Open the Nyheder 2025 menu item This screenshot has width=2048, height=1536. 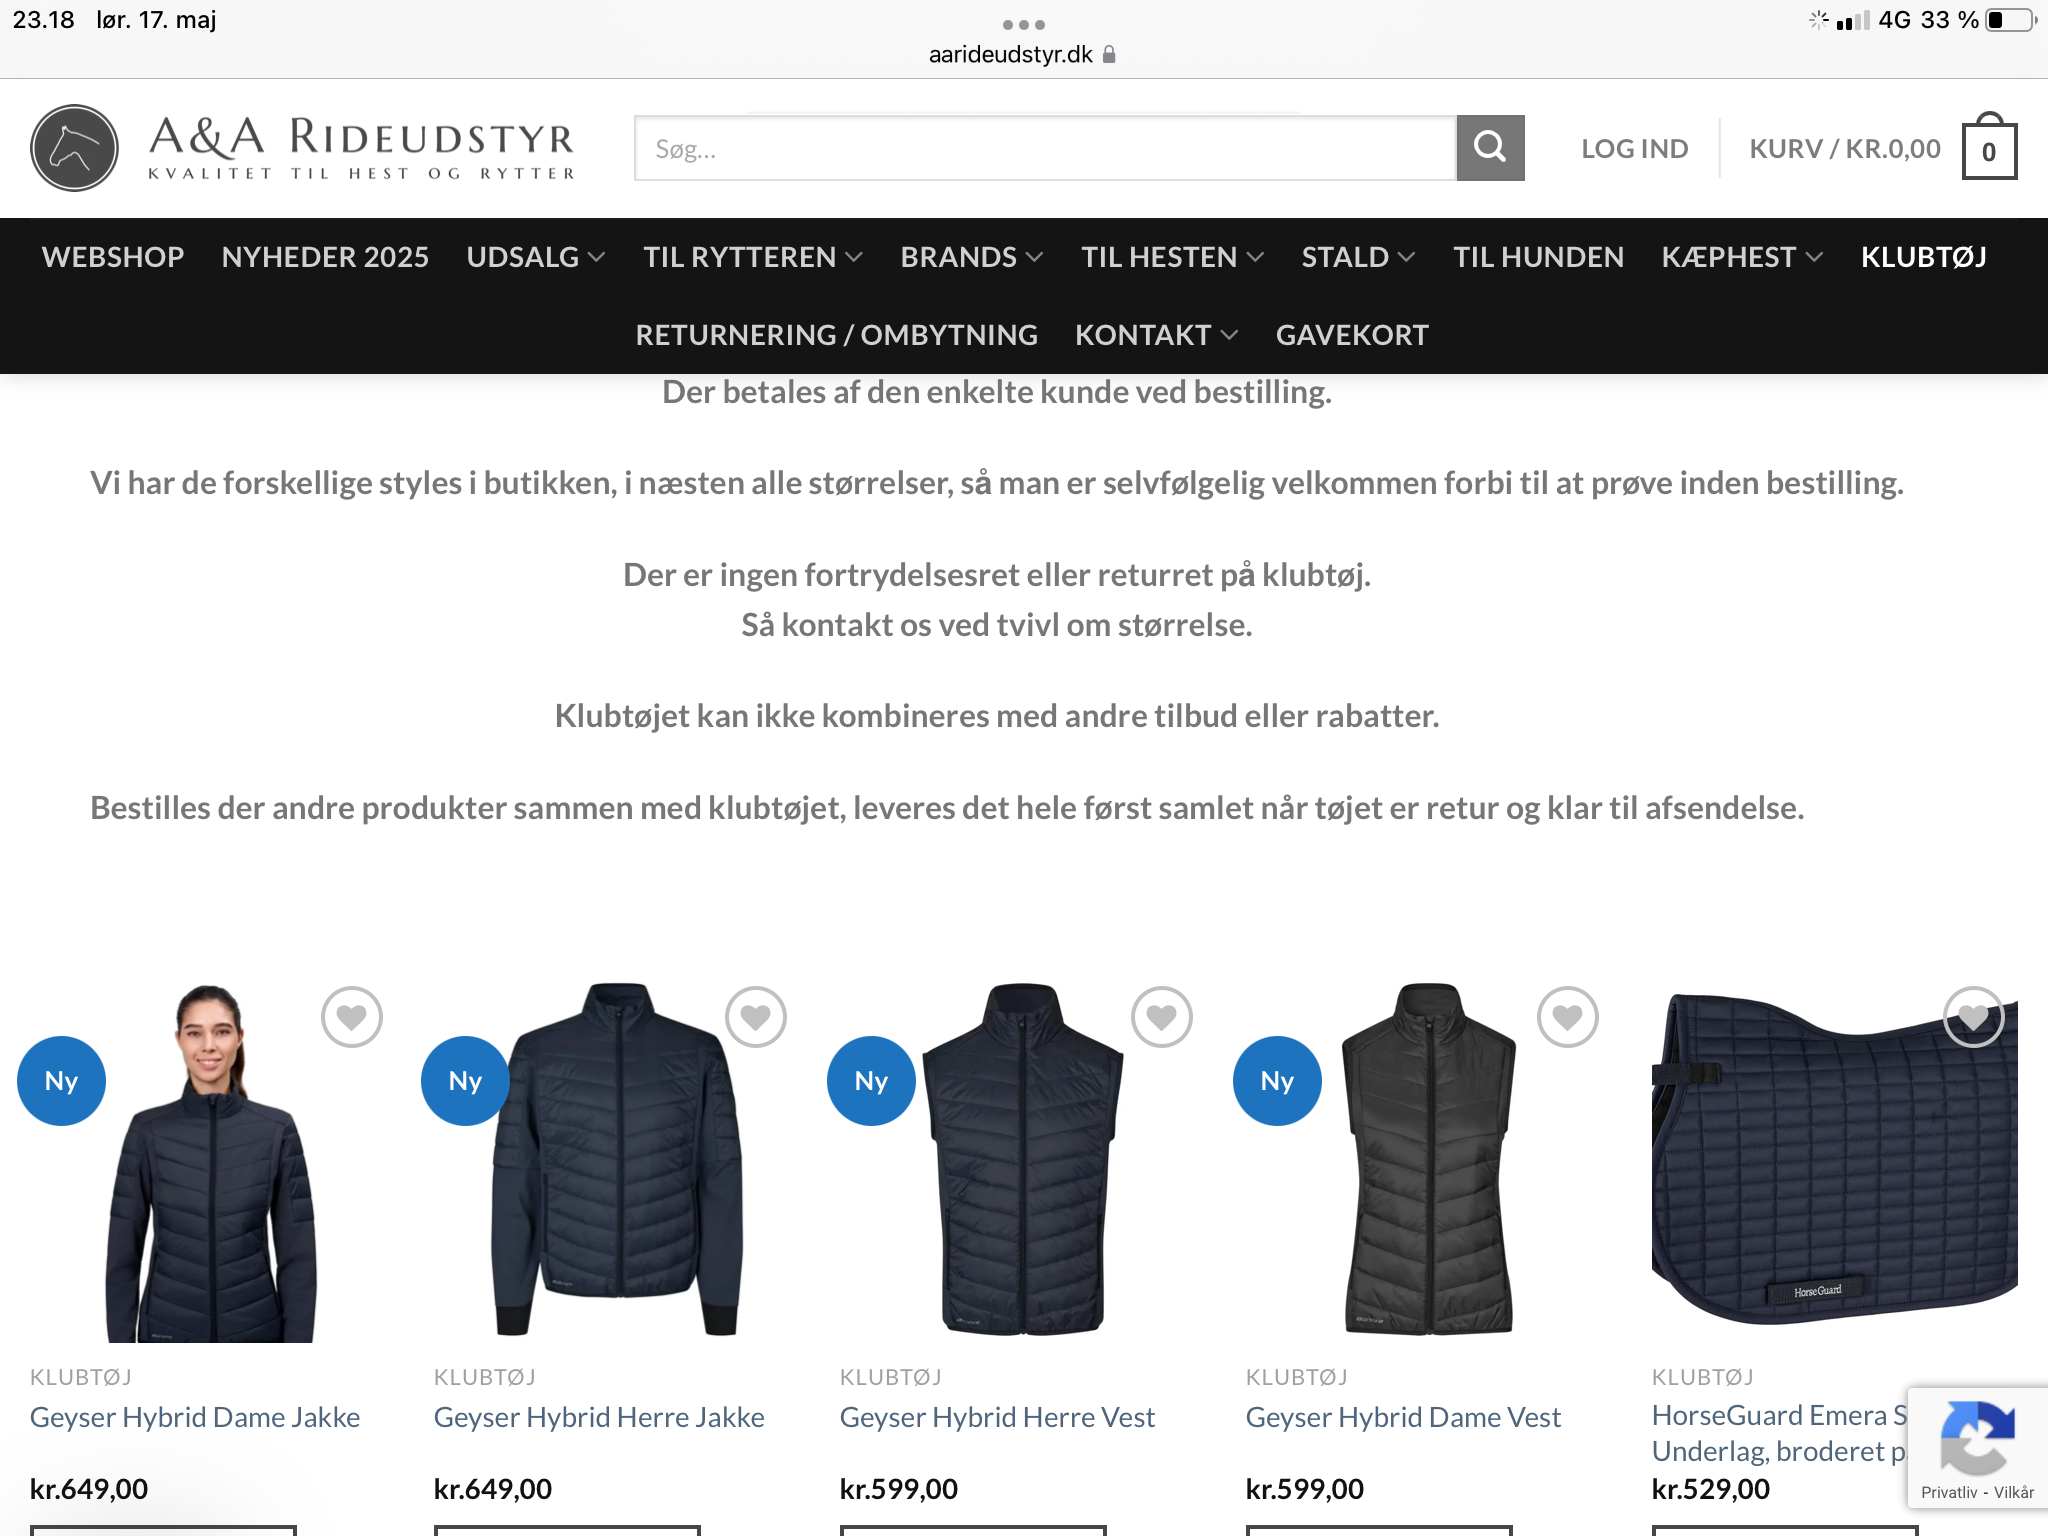[325, 257]
